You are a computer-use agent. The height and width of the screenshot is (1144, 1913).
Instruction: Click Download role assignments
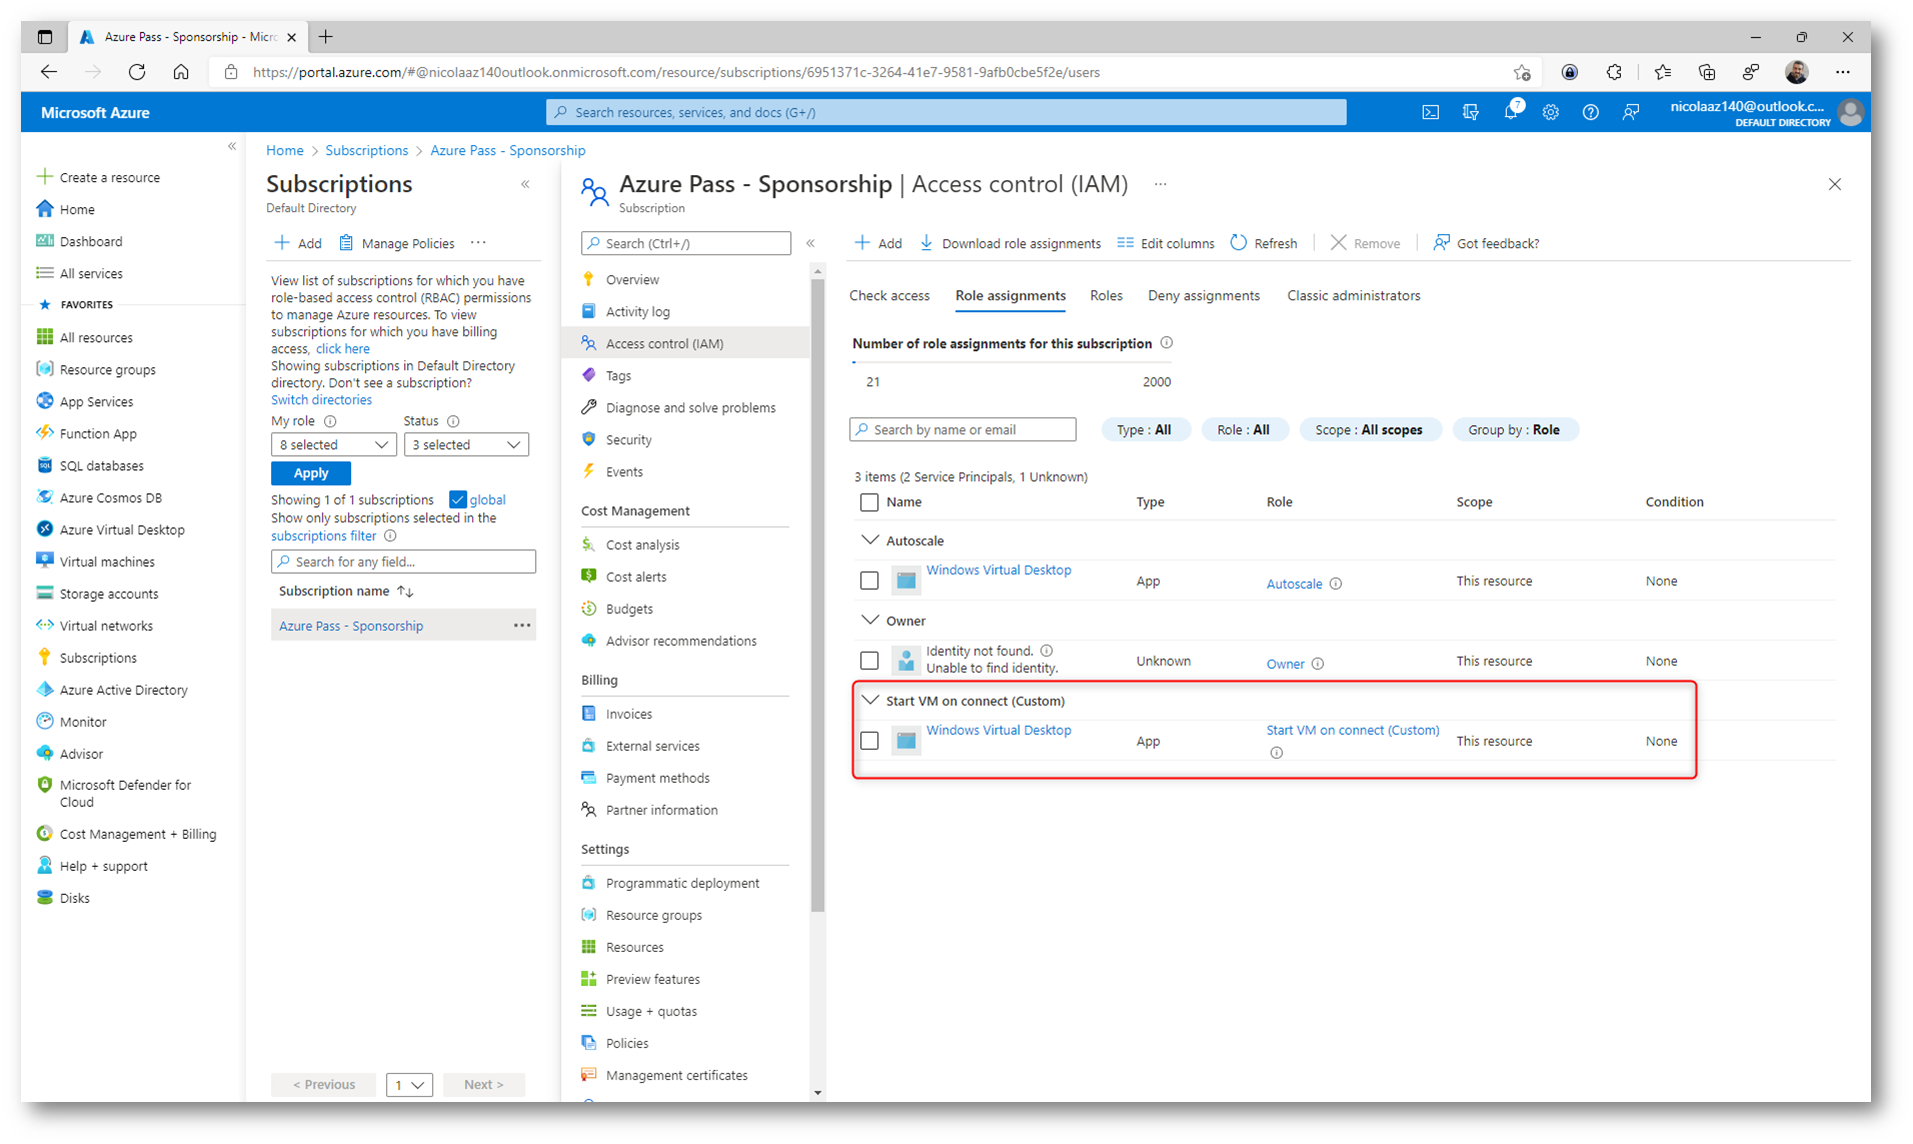pyautogui.click(x=1009, y=243)
